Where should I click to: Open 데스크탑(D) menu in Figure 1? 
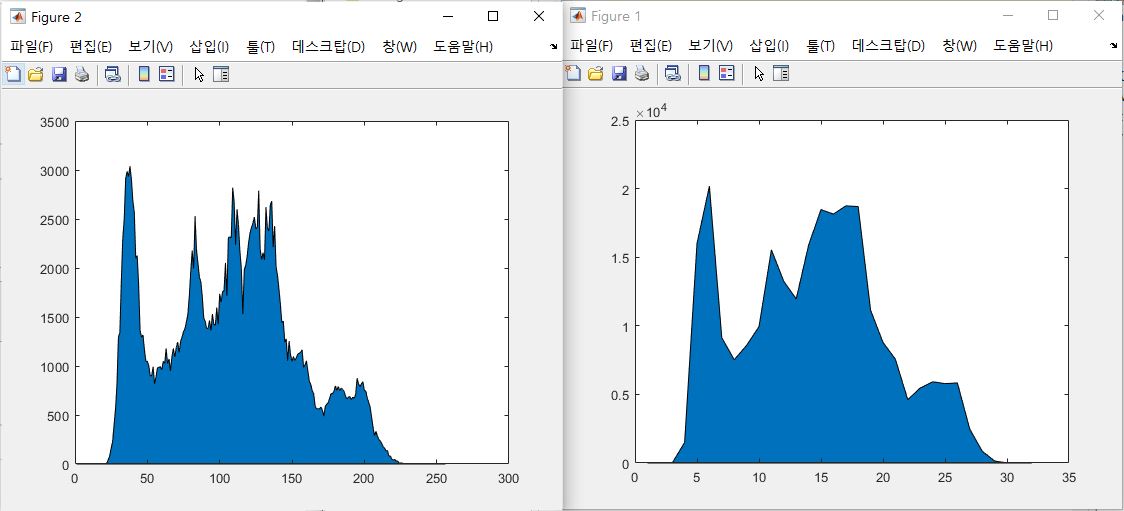(888, 46)
